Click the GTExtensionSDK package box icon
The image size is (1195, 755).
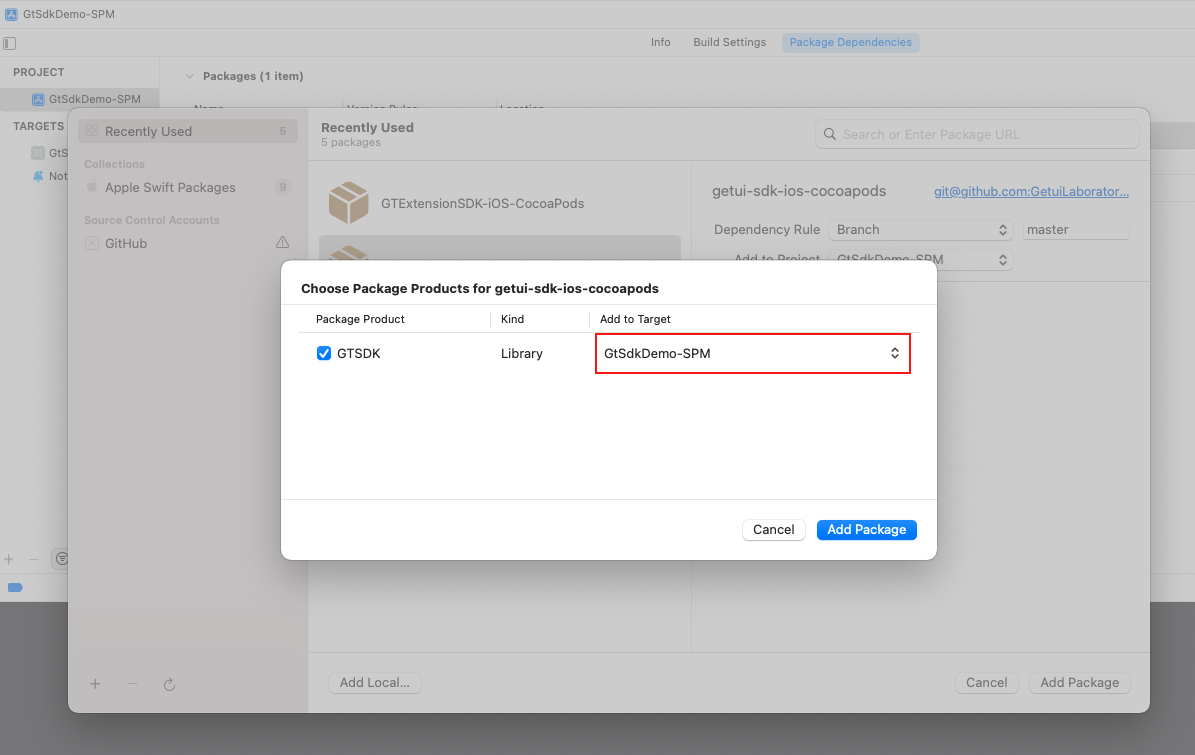click(x=348, y=203)
